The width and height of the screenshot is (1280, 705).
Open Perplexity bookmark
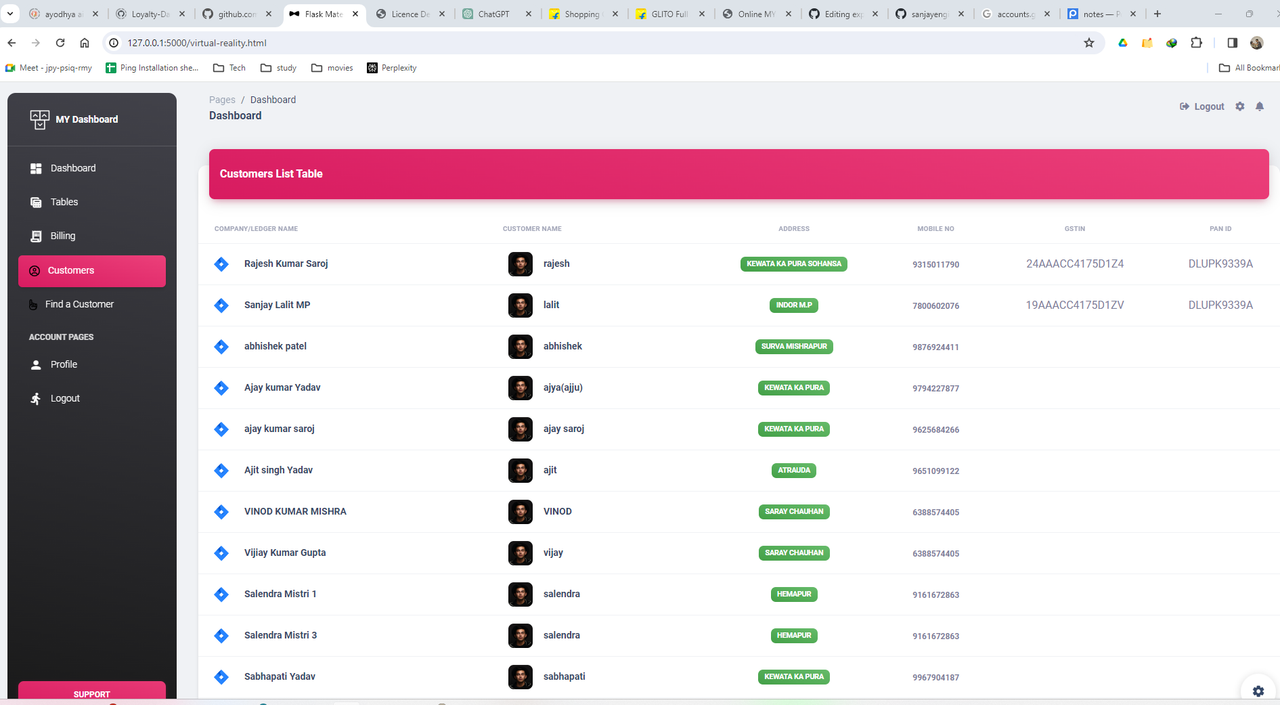391,68
